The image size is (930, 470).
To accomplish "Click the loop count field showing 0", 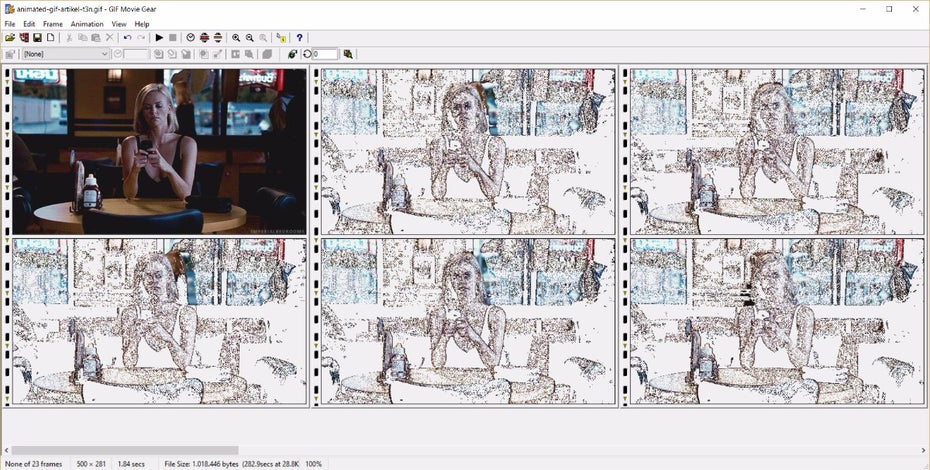I will point(325,54).
